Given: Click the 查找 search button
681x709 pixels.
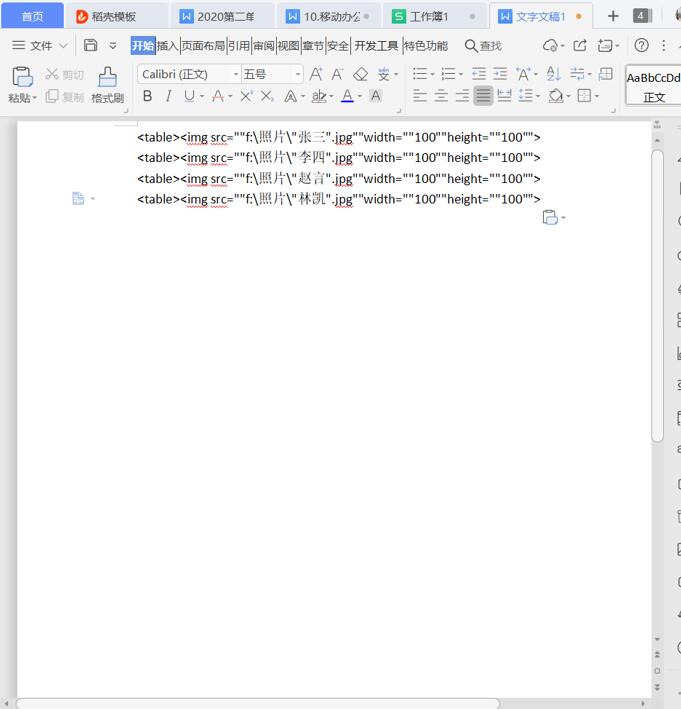Looking at the screenshot, I should (483, 46).
